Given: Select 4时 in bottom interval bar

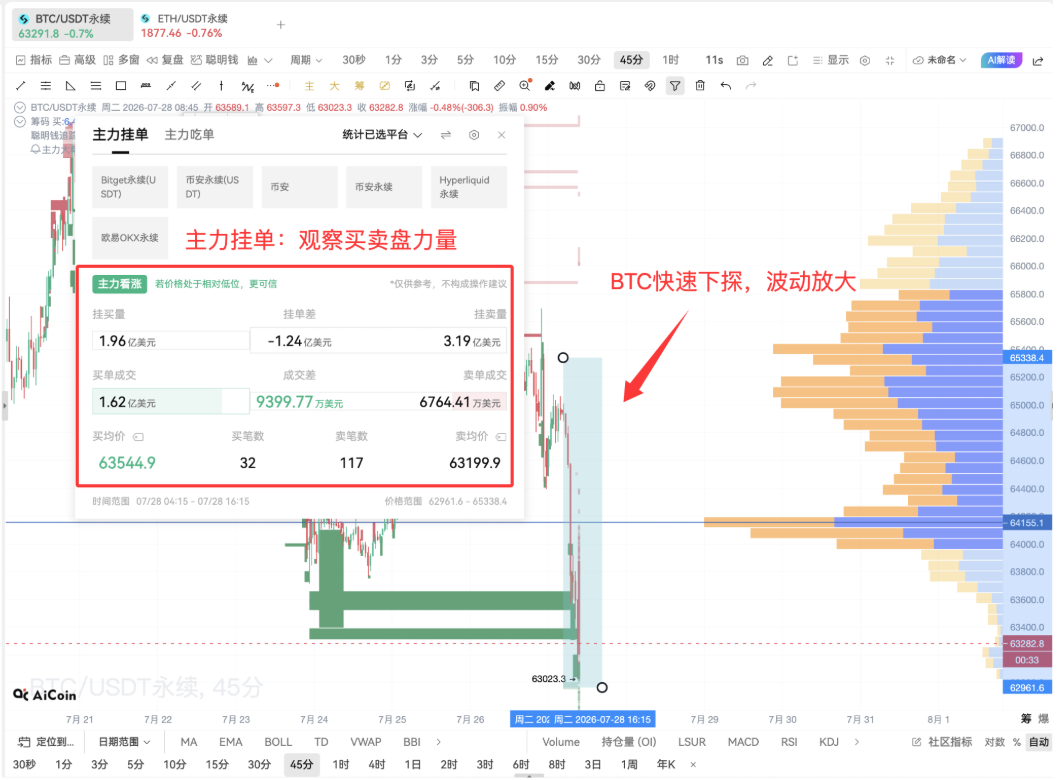Looking at the screenshot, I should point(377,764).
